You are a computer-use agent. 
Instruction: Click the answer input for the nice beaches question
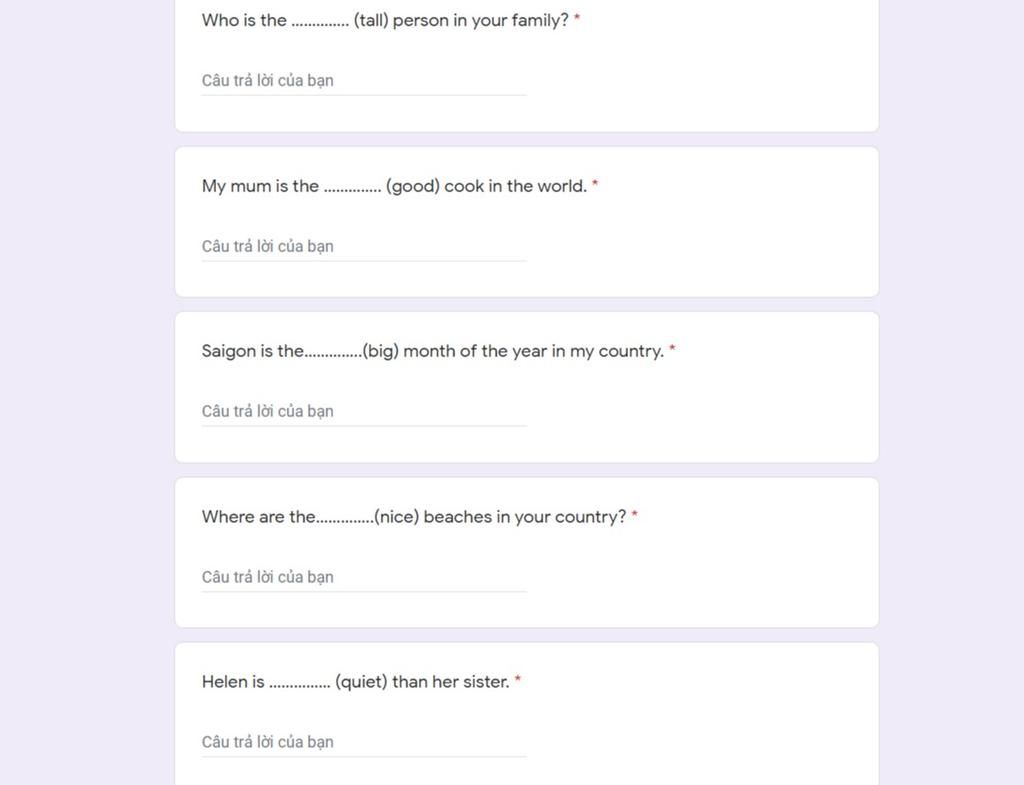[364, 577]
